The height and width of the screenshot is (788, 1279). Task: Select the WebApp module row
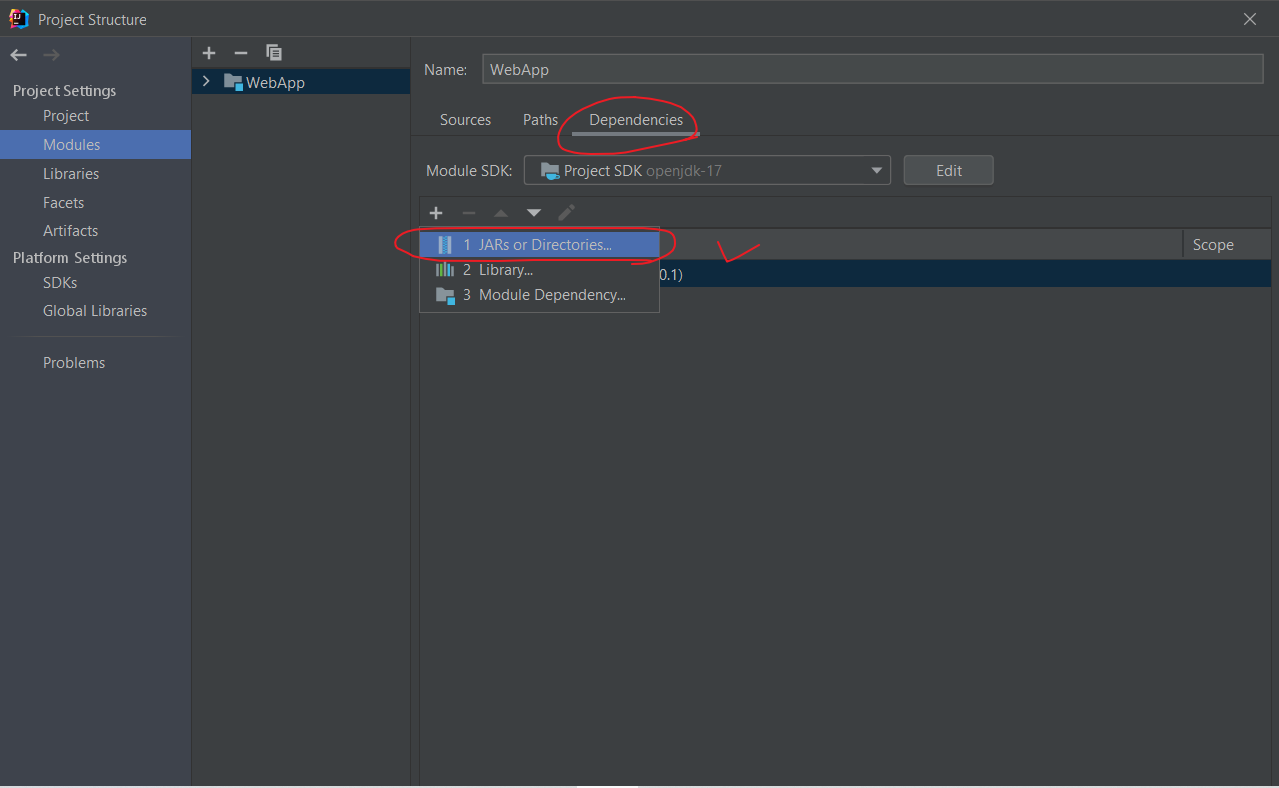pyautogui.click(x=301, y=82)
